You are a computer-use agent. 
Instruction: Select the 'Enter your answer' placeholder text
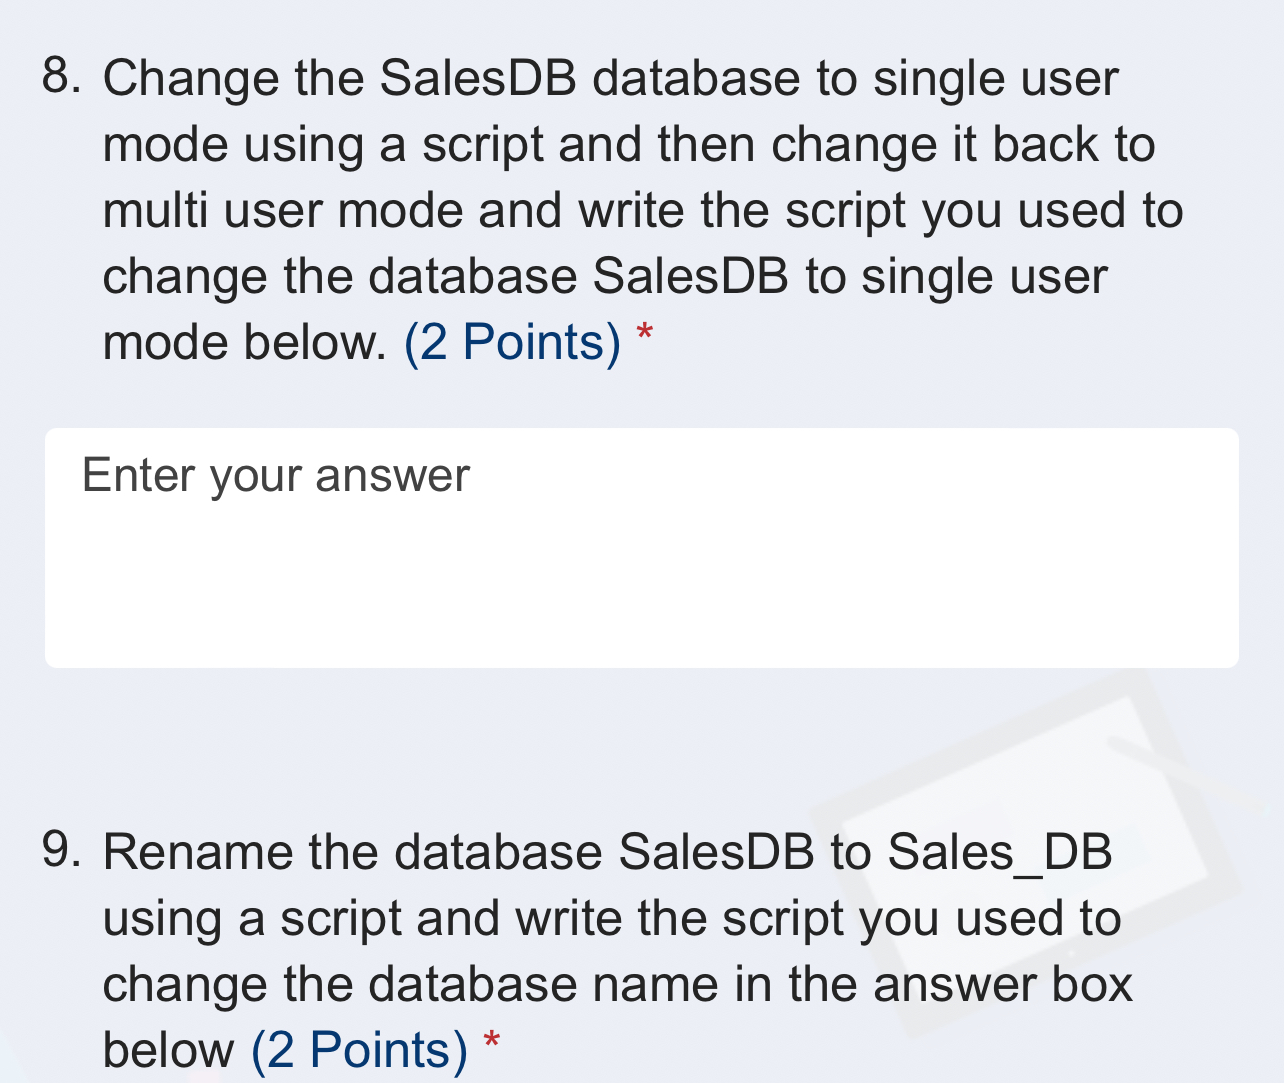coord(274,475)
